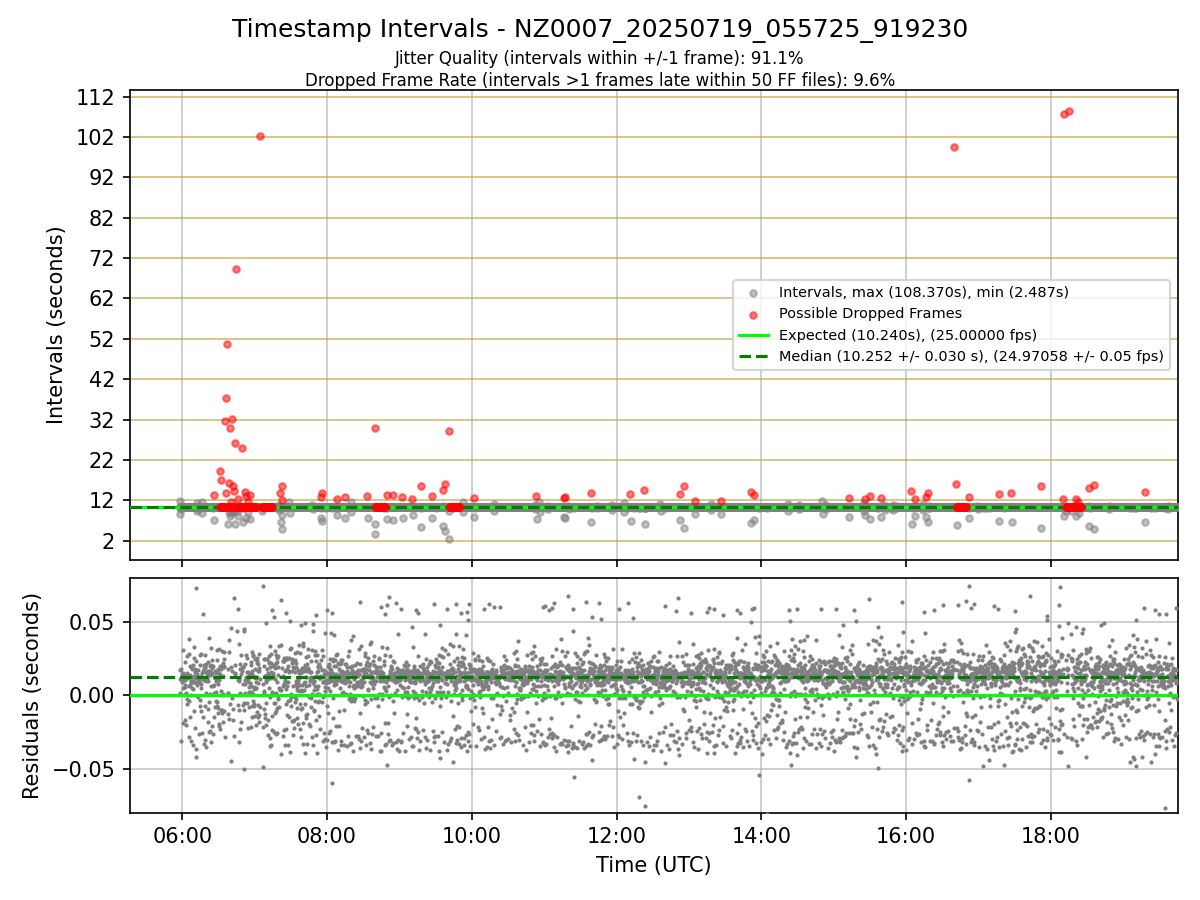Image resolution: width=1200 pixels, height=900 pixels.
Task: Click the "Intervals (seconds)" y-axis label
Action: [x=56, y=325]
